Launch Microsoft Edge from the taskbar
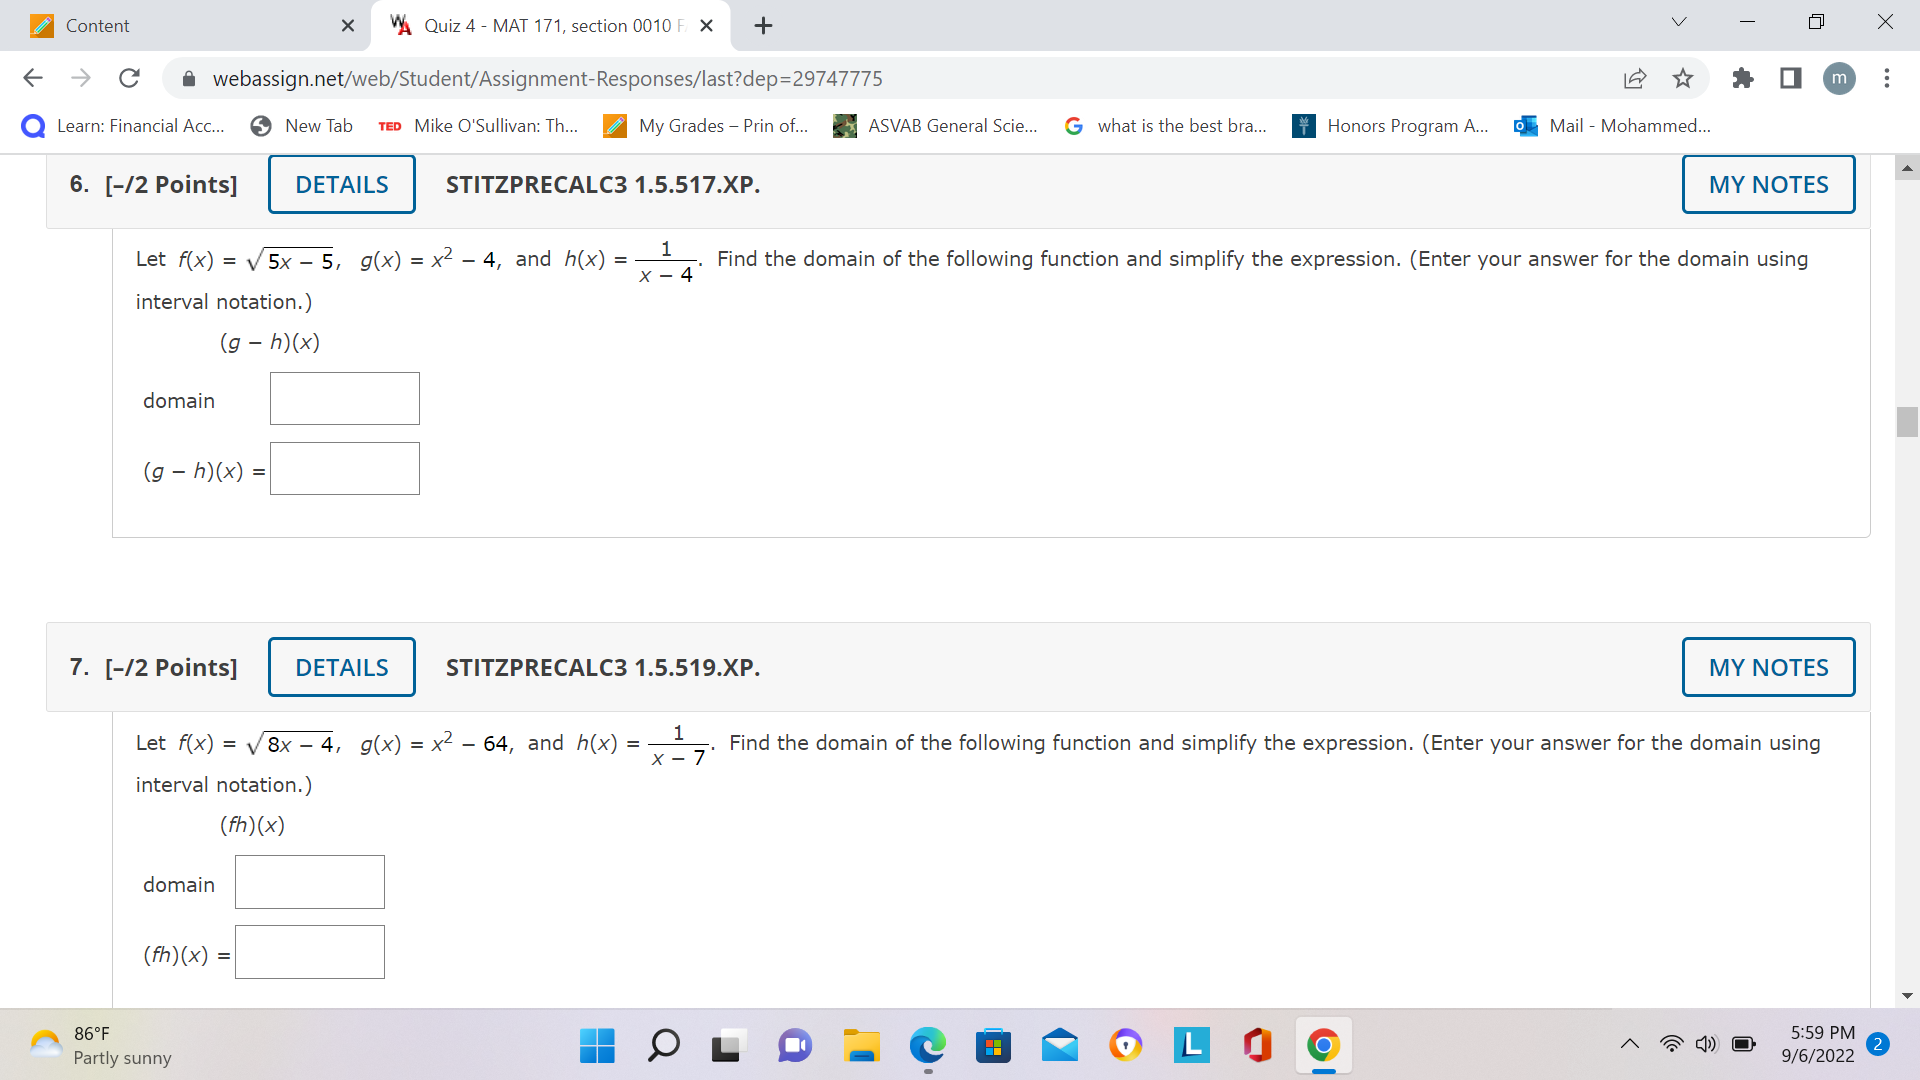Viewport: 1920px width, 1080px height. [x=928, y=1045]
